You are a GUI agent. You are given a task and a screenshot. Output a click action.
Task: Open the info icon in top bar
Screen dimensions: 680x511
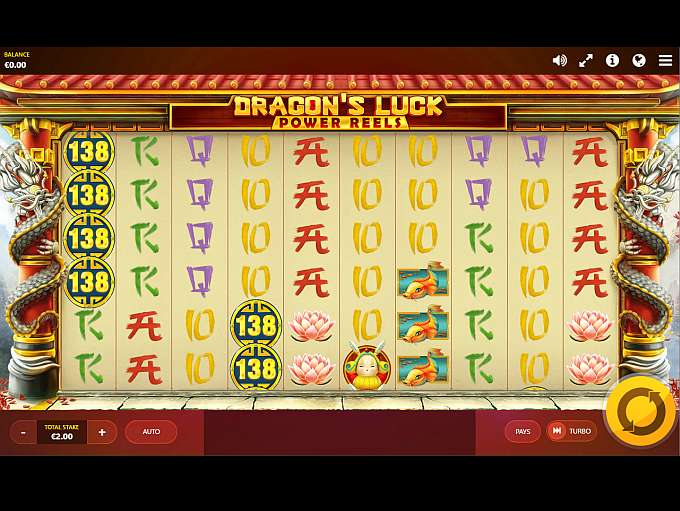612,60
